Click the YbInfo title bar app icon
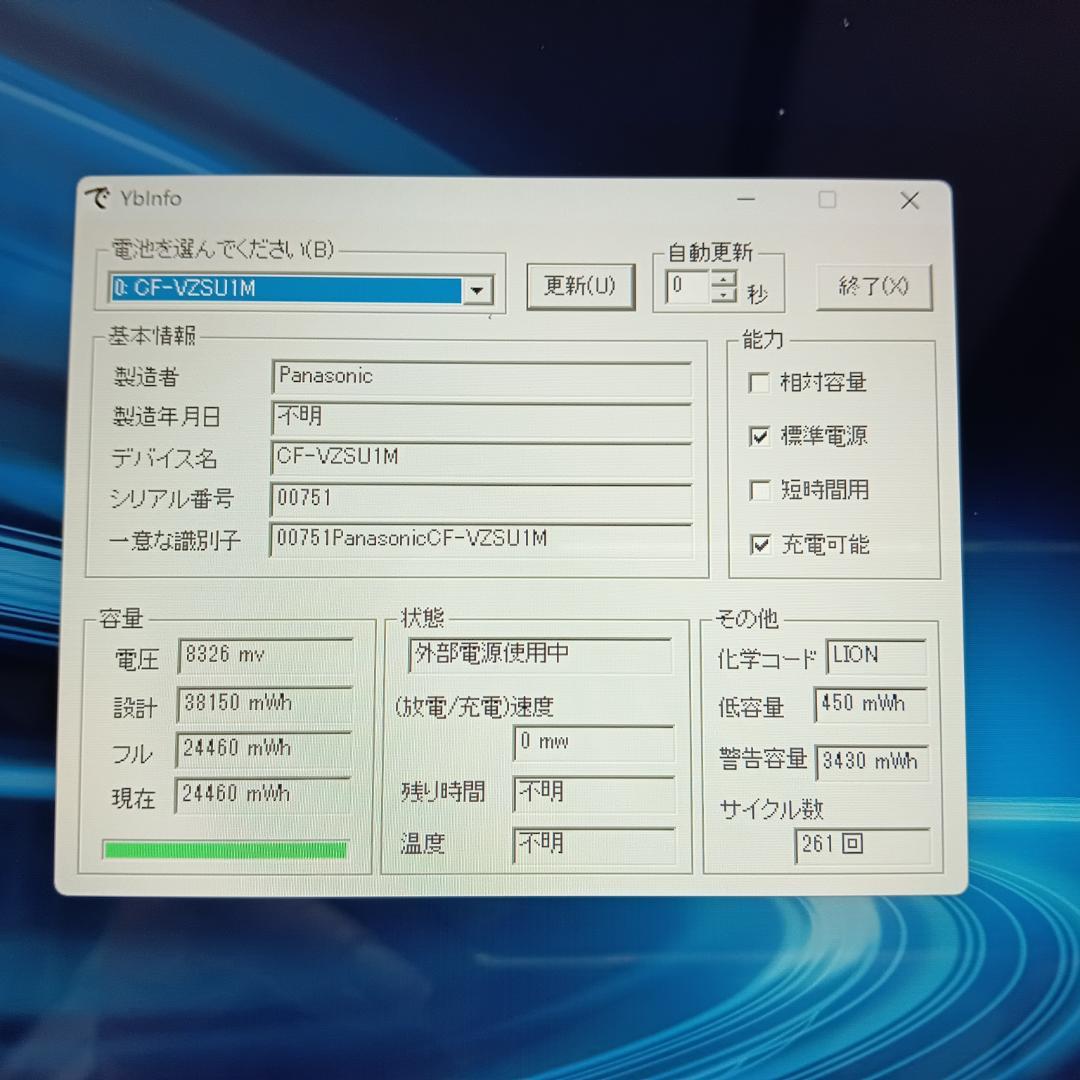The image size is (1080, 1080). (x=97, y=198)
